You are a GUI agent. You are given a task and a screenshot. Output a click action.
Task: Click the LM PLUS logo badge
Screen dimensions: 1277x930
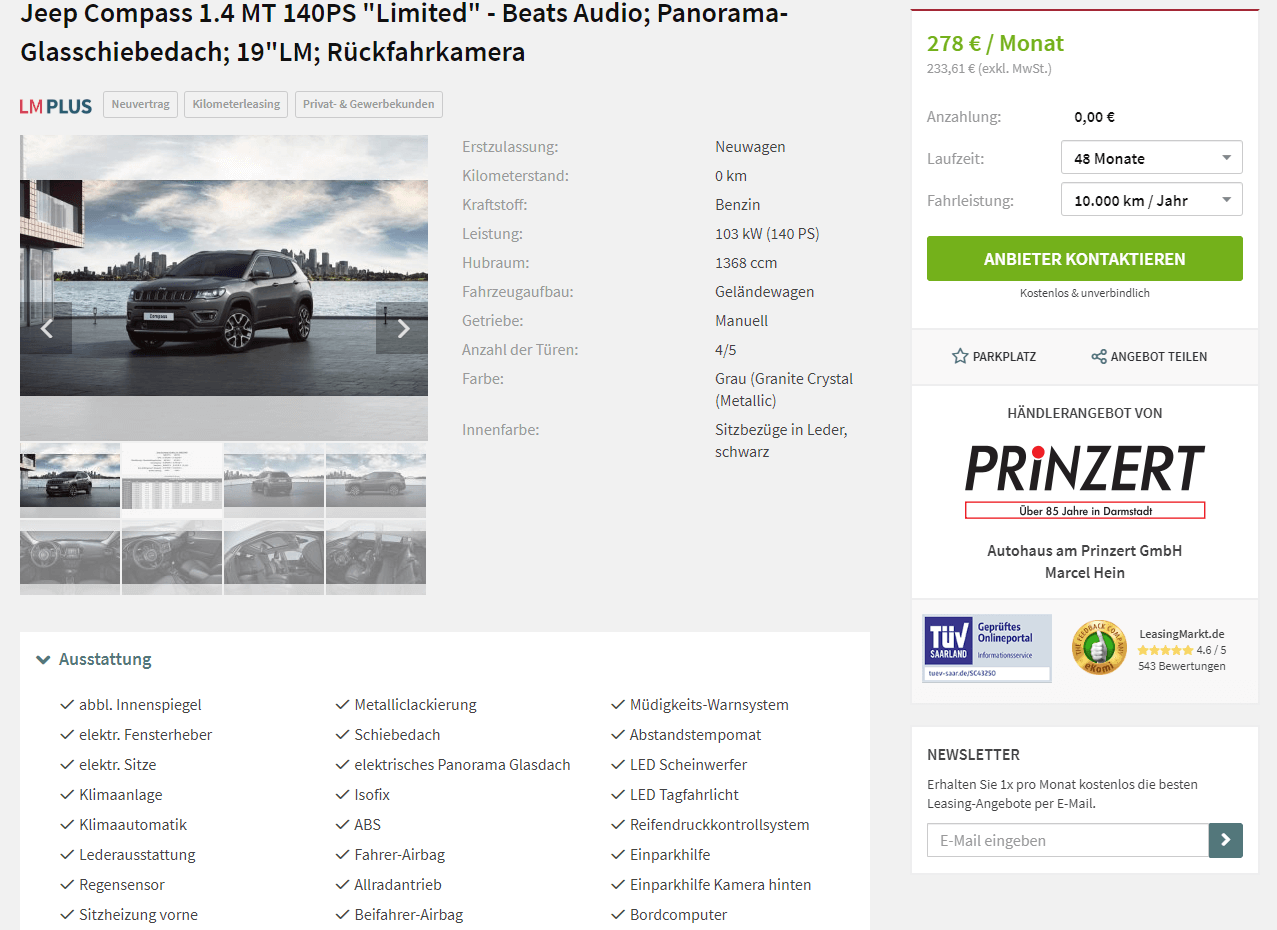pyautogui.click(x=56, y=105)
